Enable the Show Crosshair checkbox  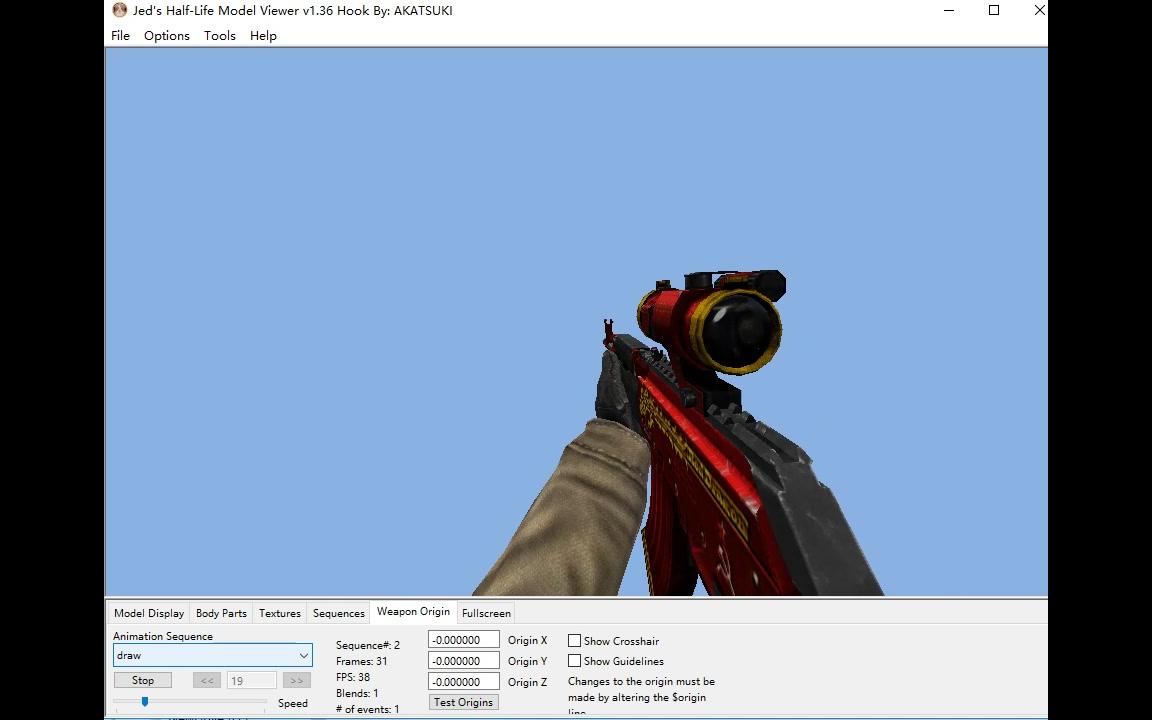[575, 640]
